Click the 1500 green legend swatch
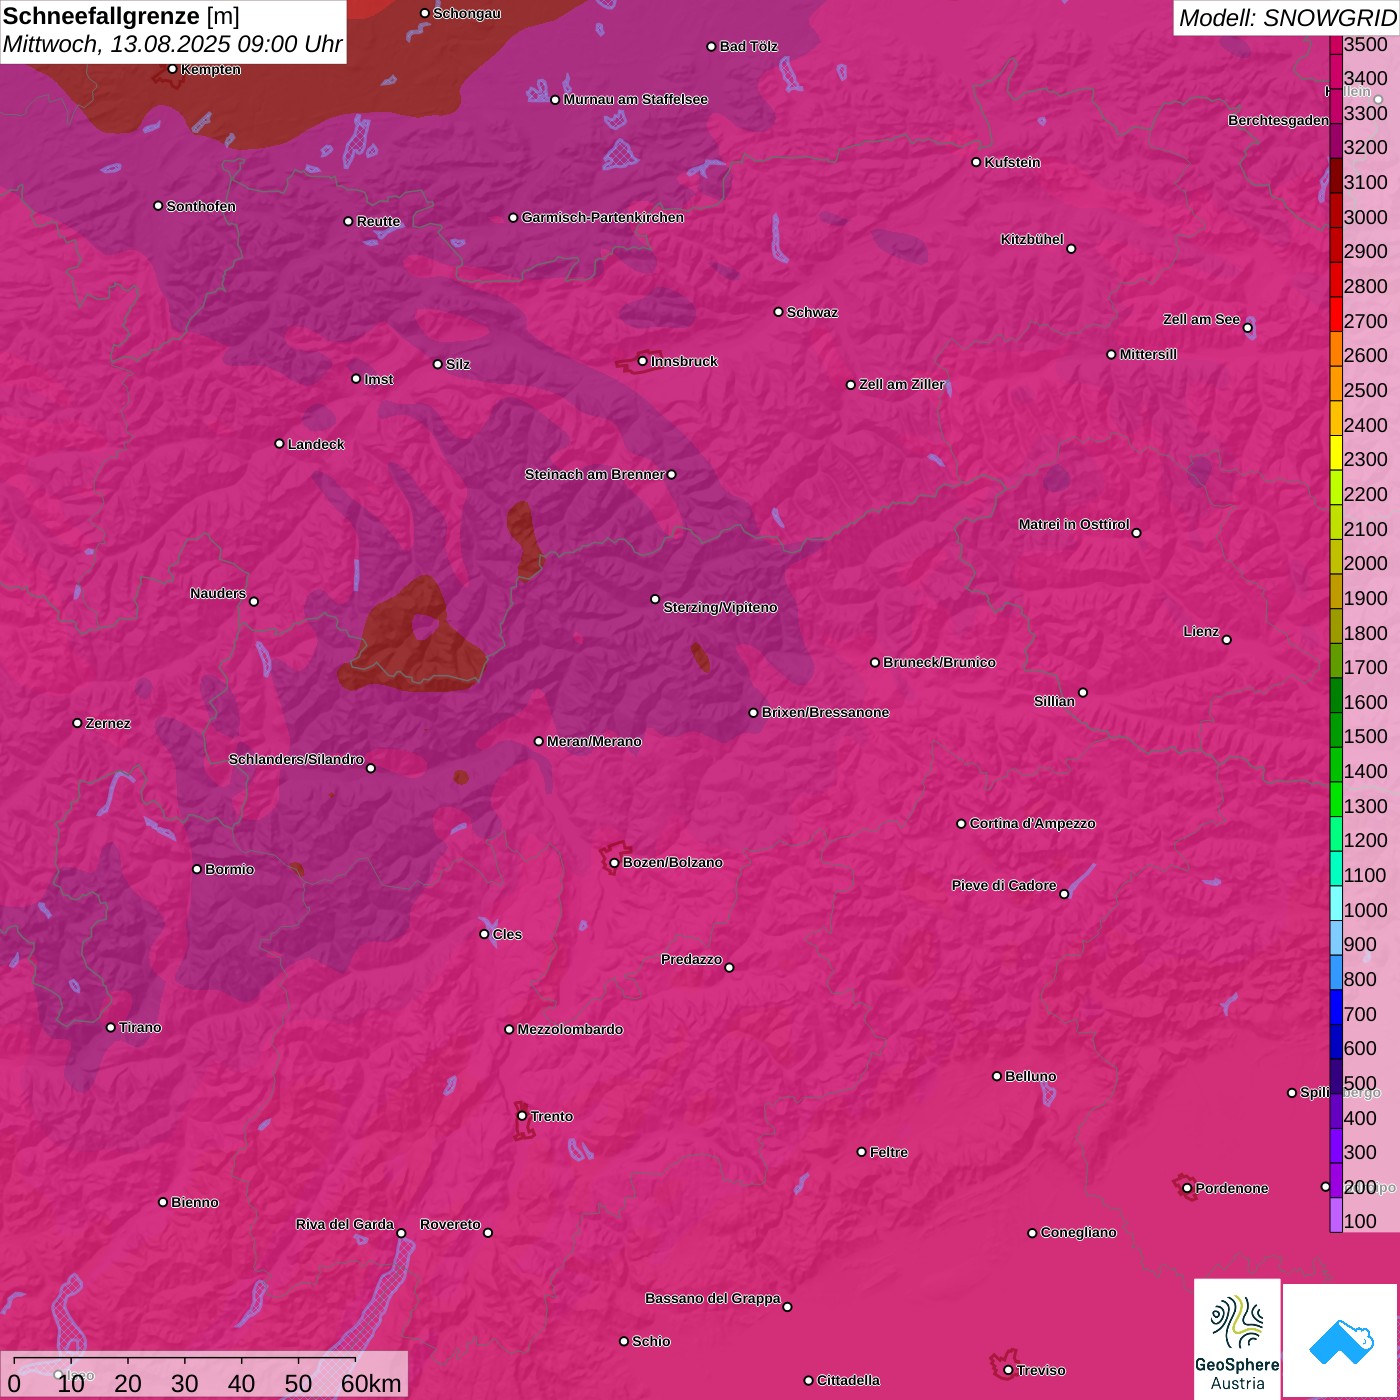 1335,729
